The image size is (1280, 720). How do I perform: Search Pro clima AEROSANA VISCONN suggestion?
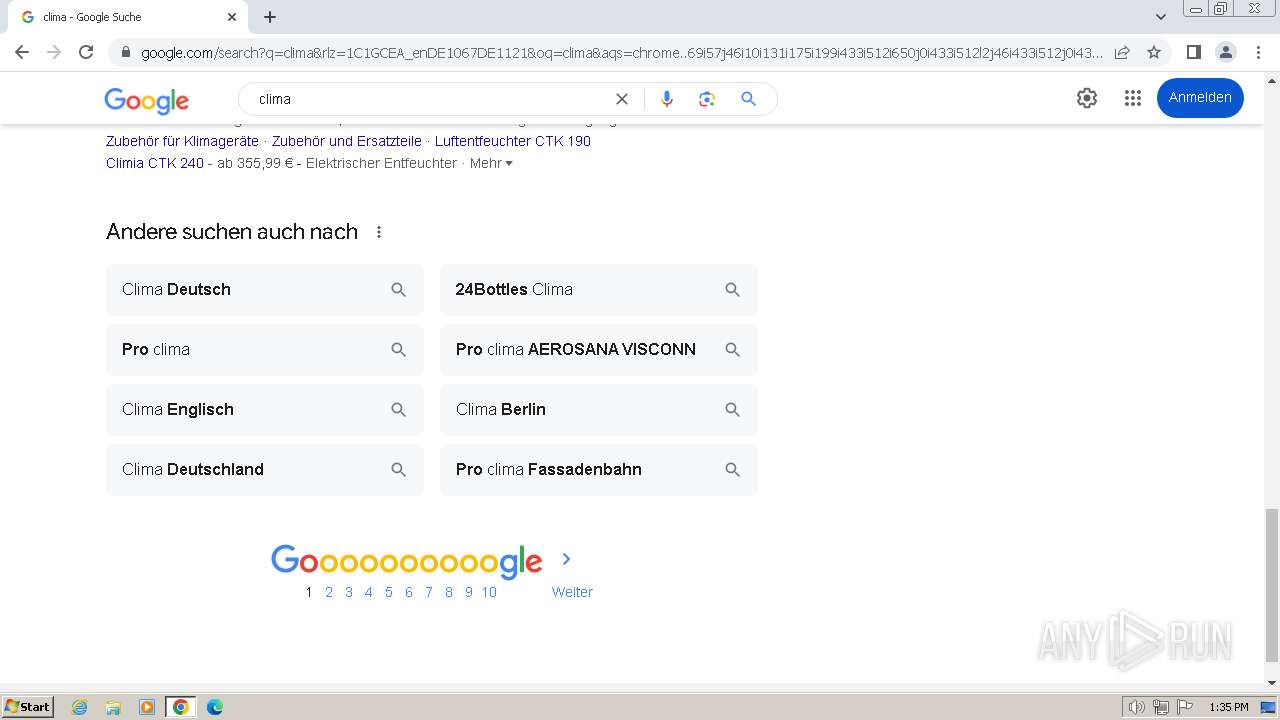599,350
